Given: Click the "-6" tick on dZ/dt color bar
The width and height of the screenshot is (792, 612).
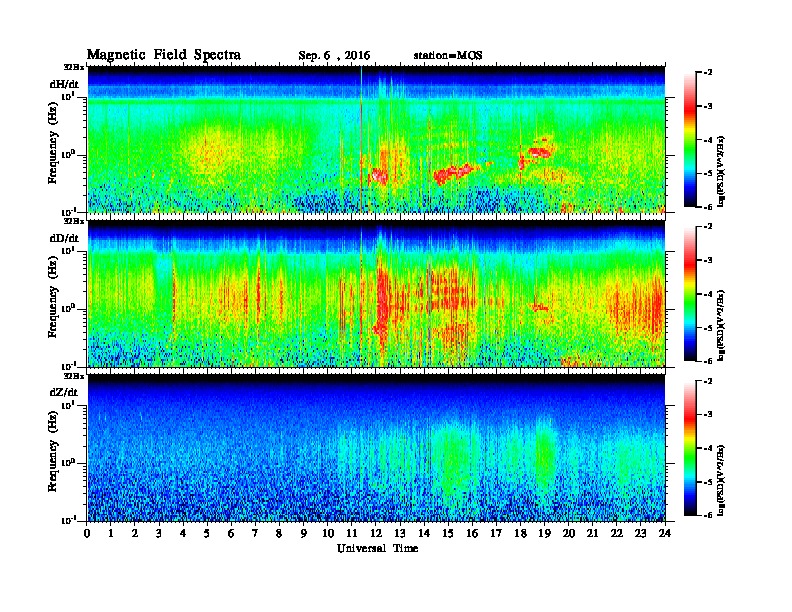Looking at the screenshot, I should tap(708, 515).
